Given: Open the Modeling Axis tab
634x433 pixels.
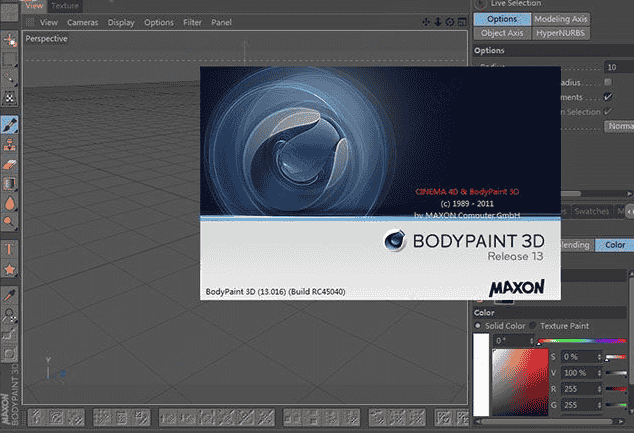Looking at the screenshot, I should point(561,19).
